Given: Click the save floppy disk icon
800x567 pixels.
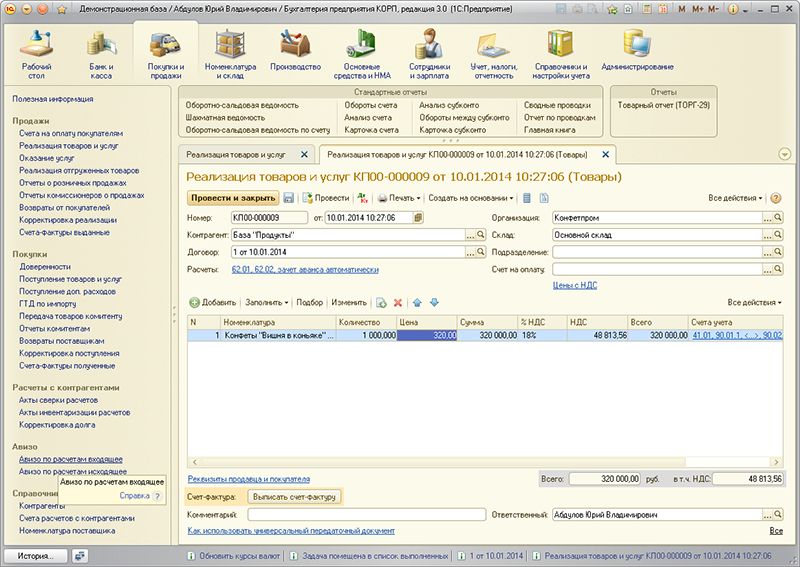Looking at the screenshot, I should 289,198.
